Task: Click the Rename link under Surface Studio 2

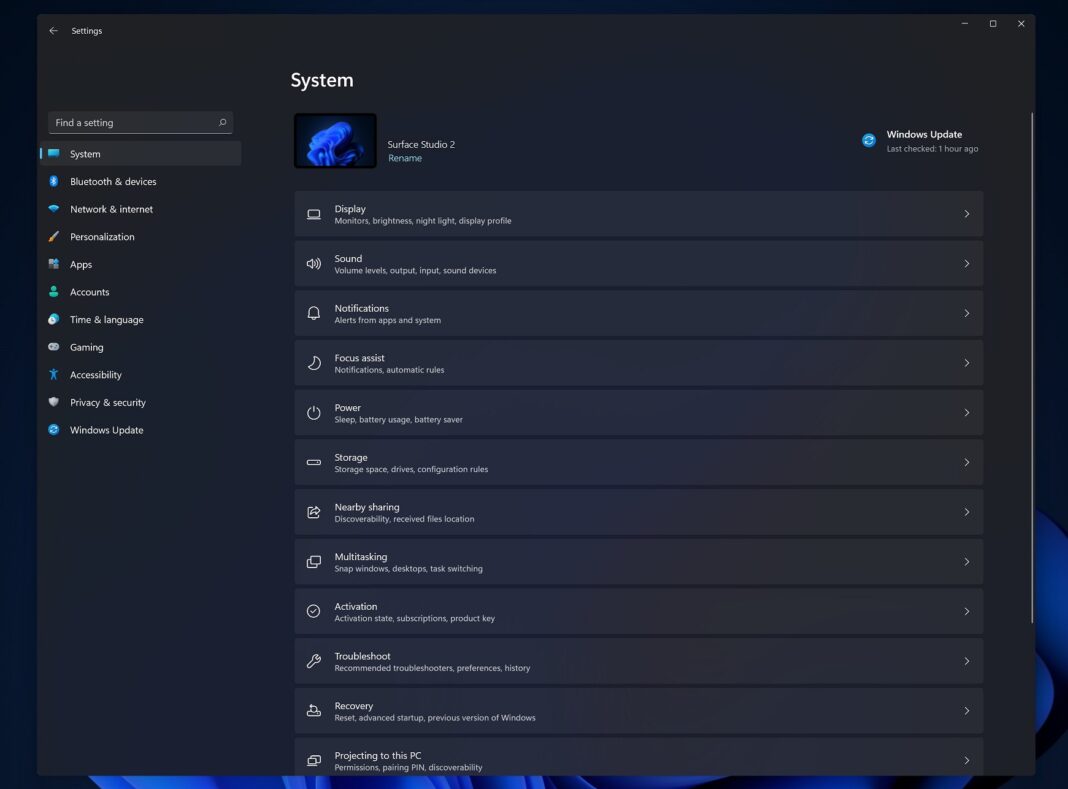Action: [x=404, y=157]
